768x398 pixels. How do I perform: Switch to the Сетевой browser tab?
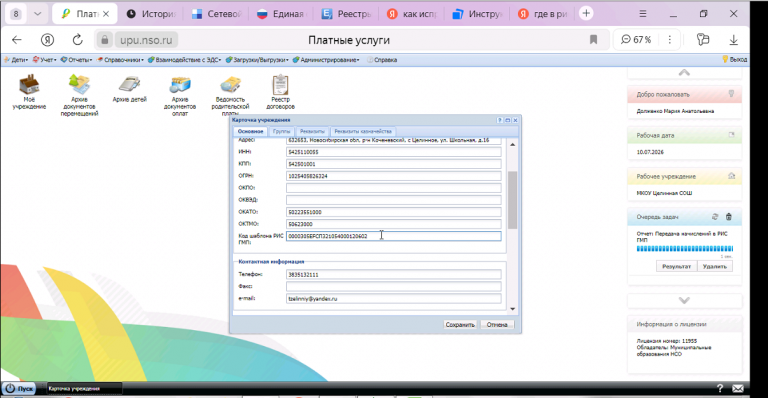click(216, 14)
